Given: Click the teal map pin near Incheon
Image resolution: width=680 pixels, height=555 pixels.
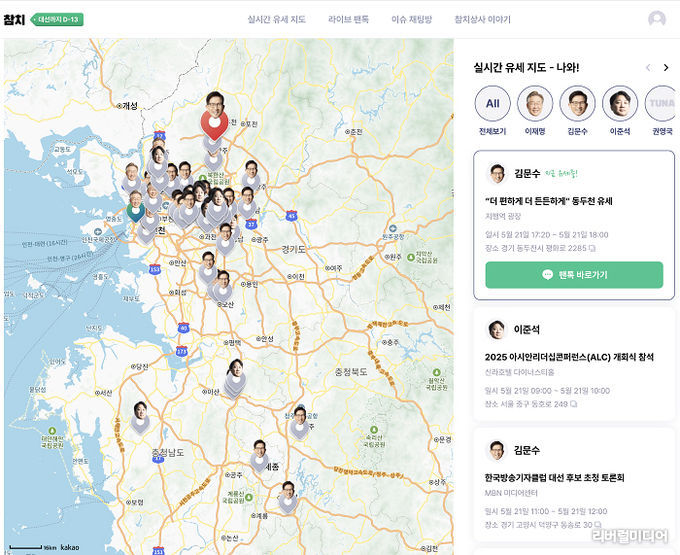Looking at the screenshot, I should [x=136, y=212].
